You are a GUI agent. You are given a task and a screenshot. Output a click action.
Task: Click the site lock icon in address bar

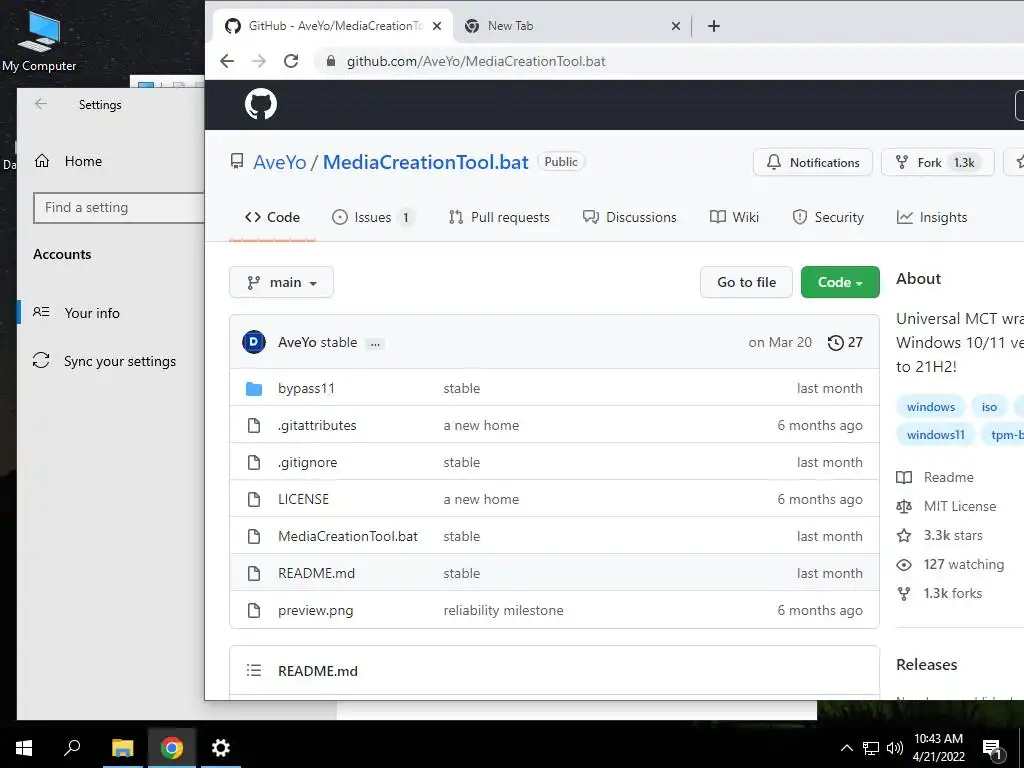331,61
